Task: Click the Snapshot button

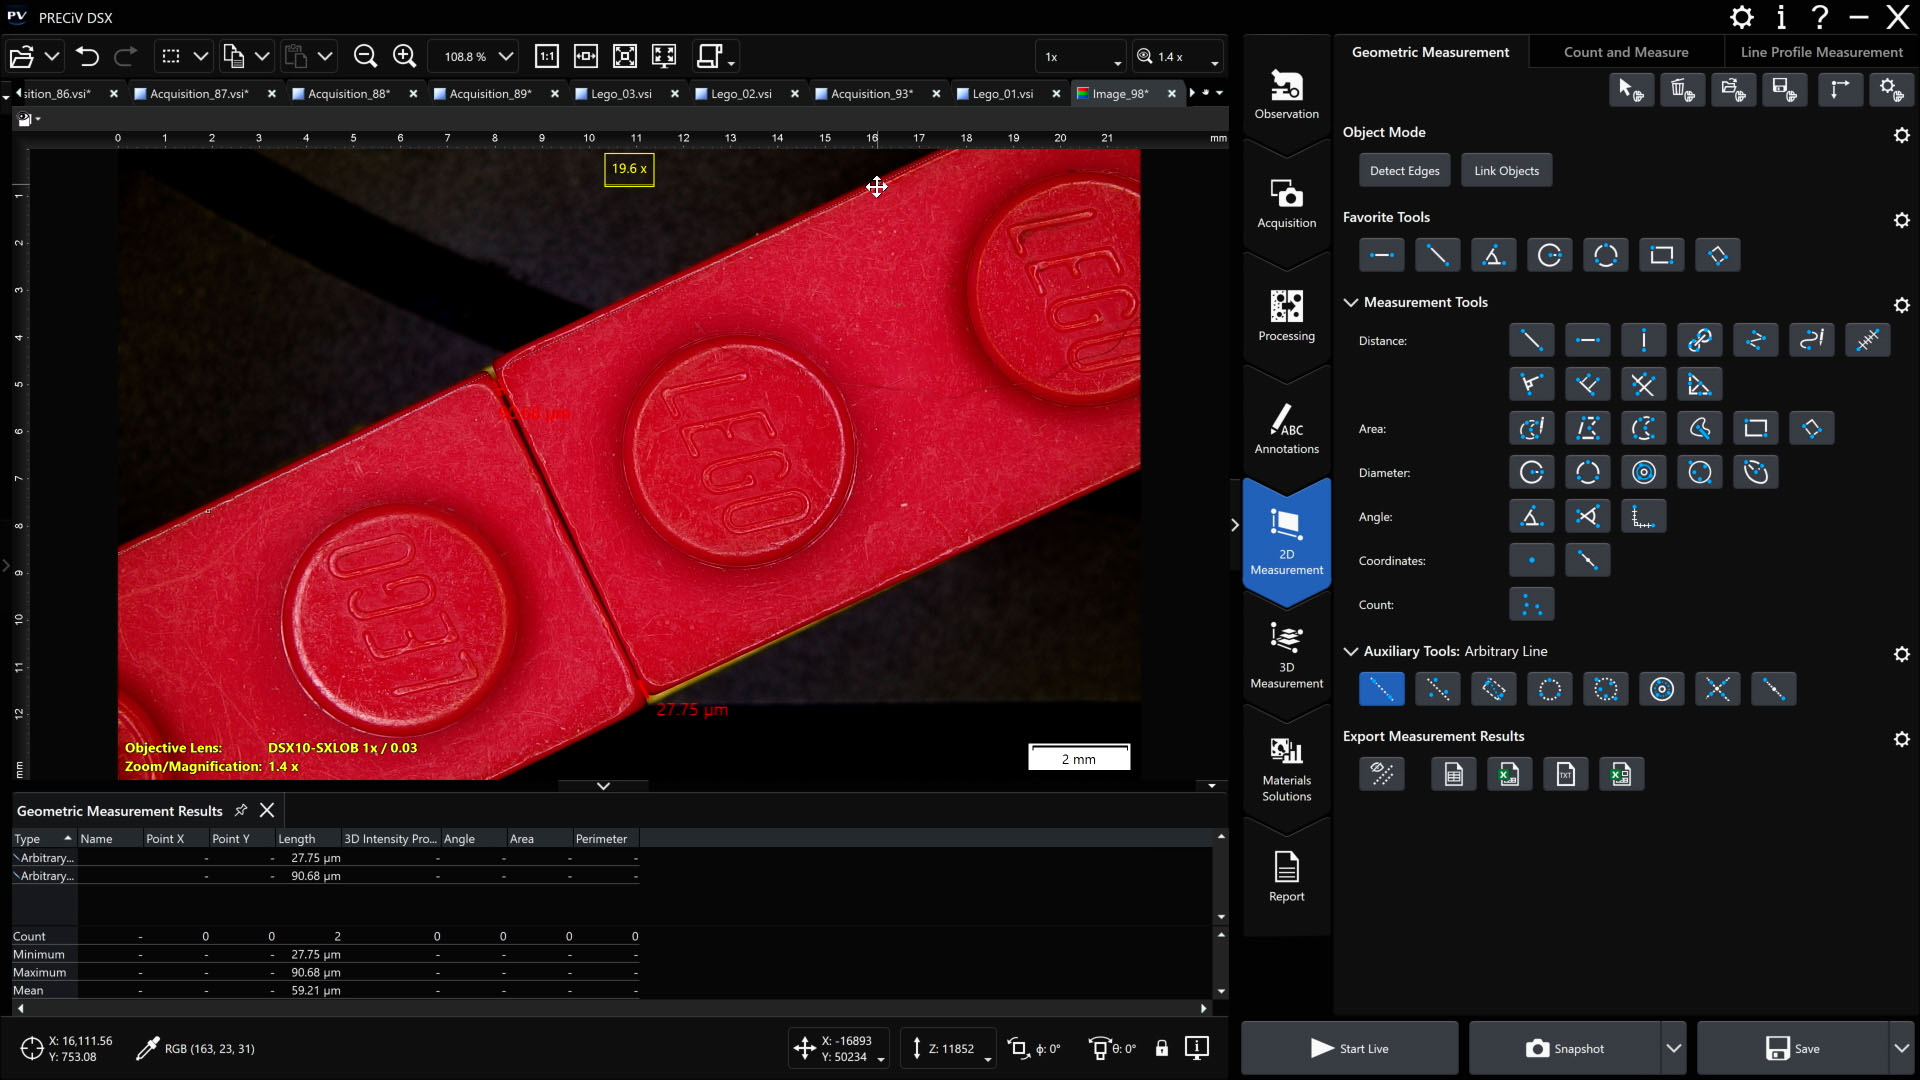Action: pos(1564,1048)
